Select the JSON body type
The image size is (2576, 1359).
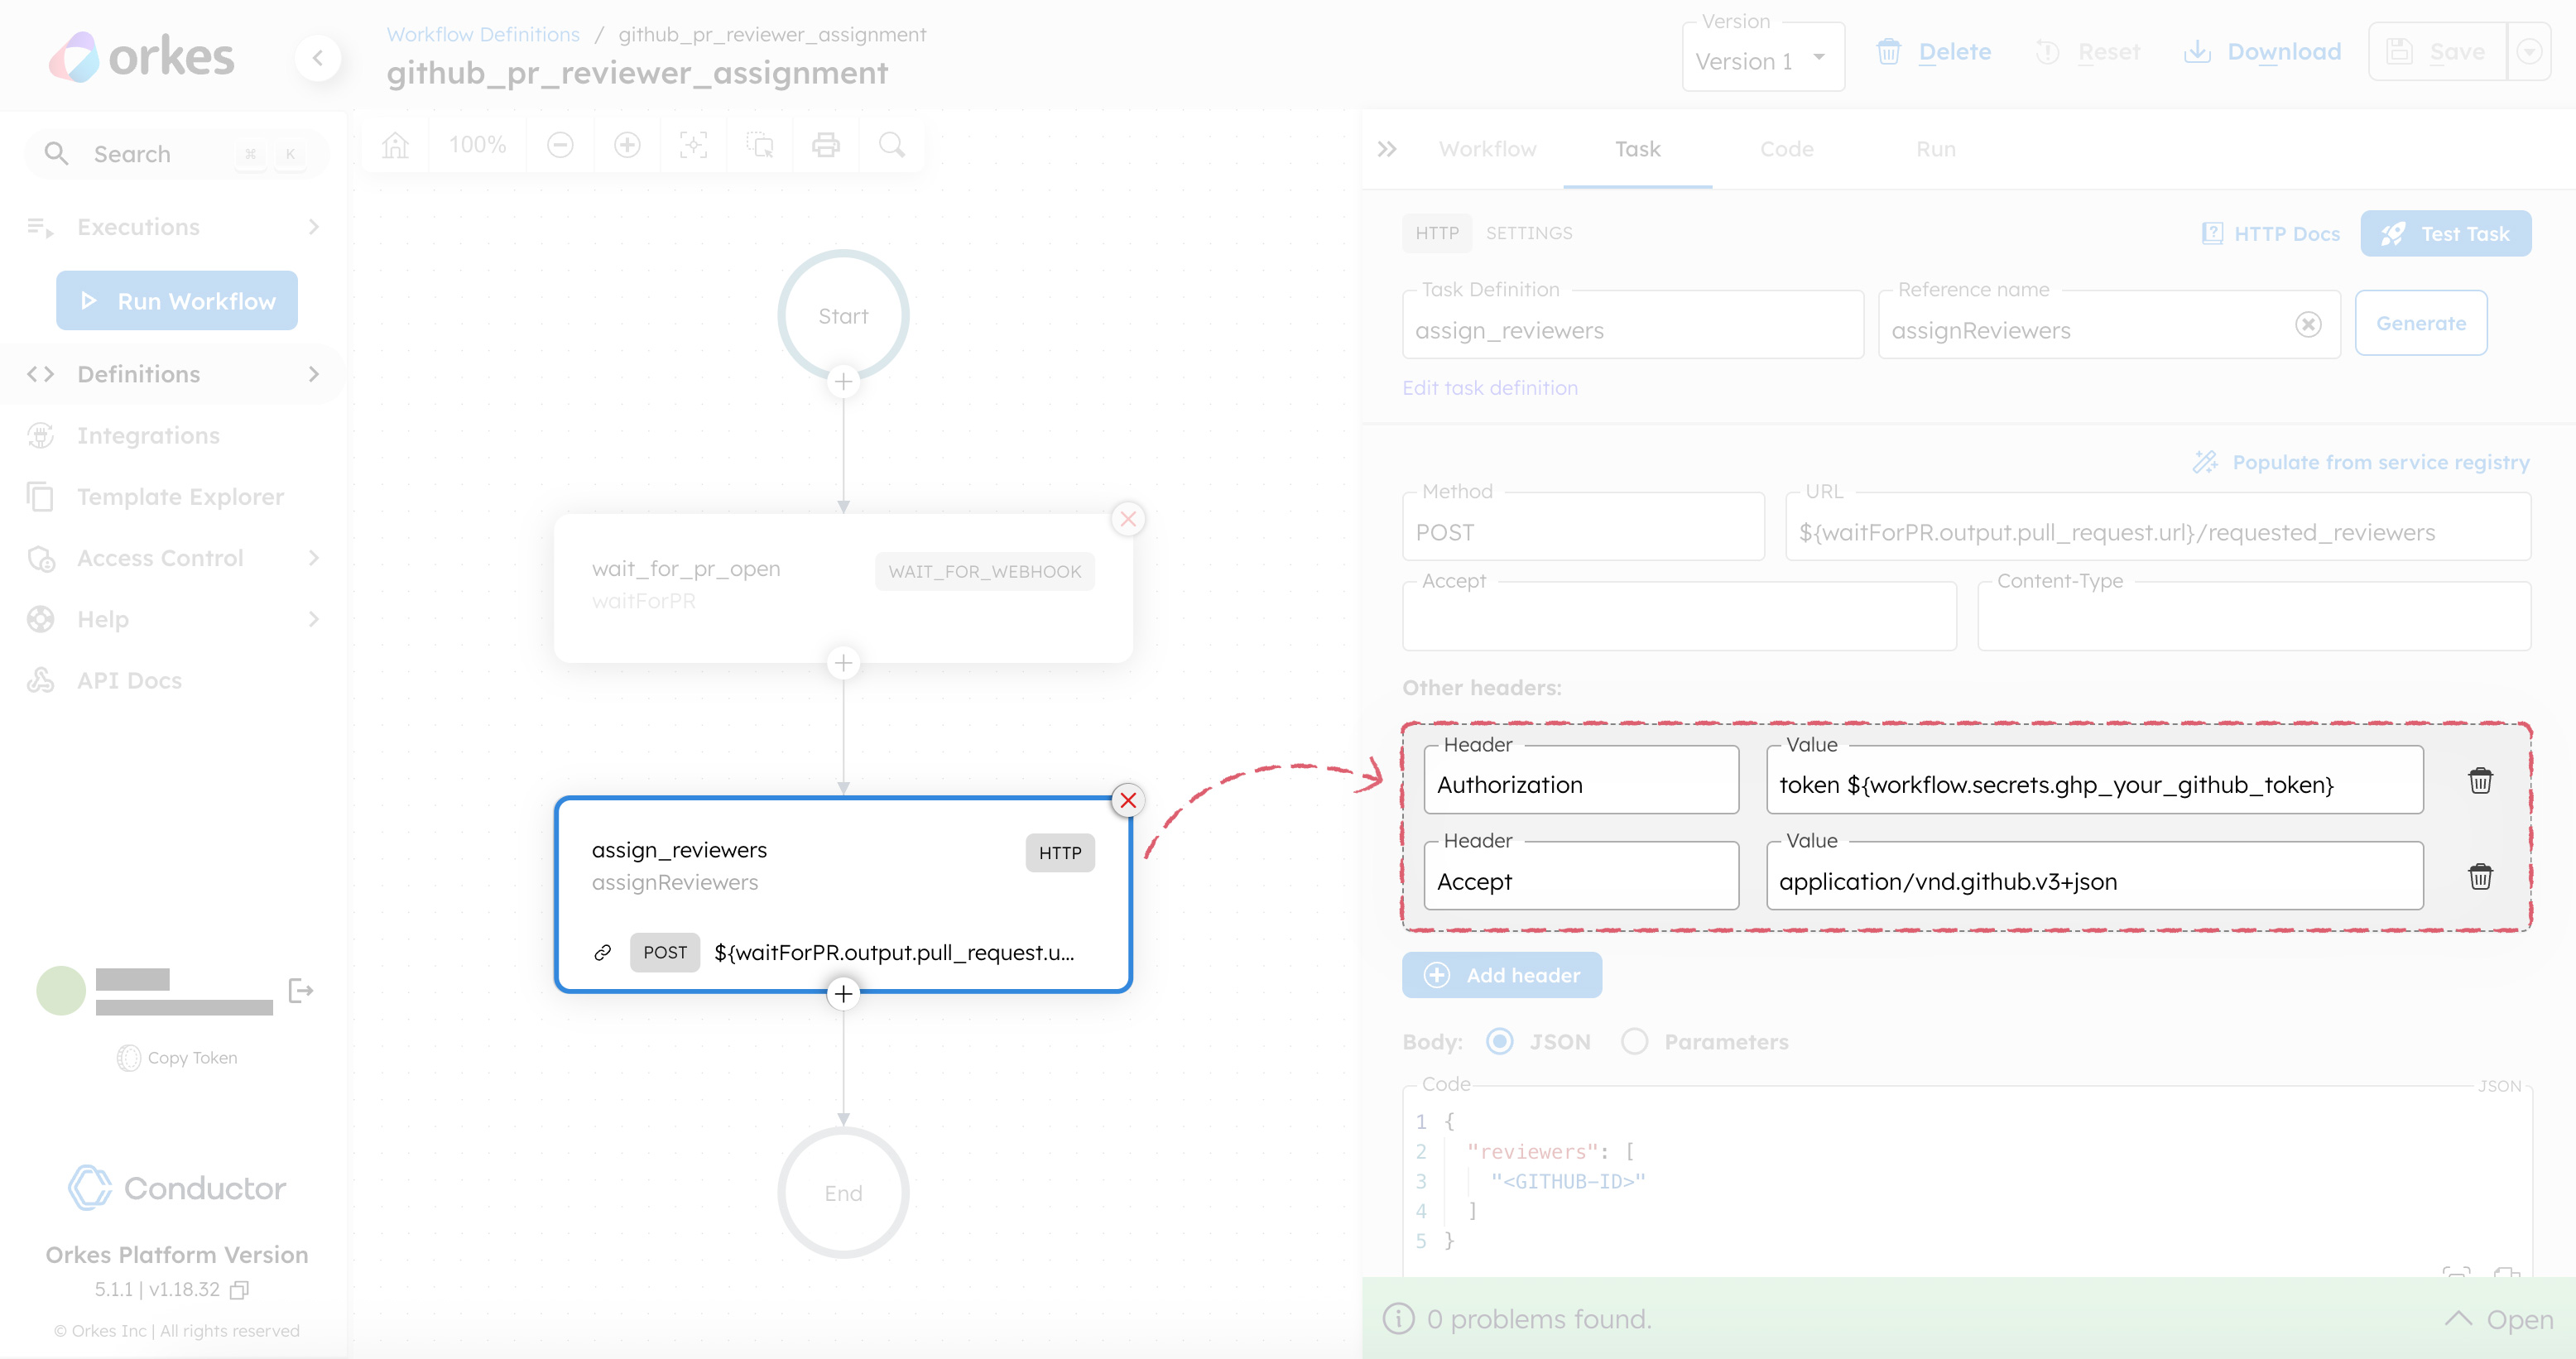(1500, 1041)
